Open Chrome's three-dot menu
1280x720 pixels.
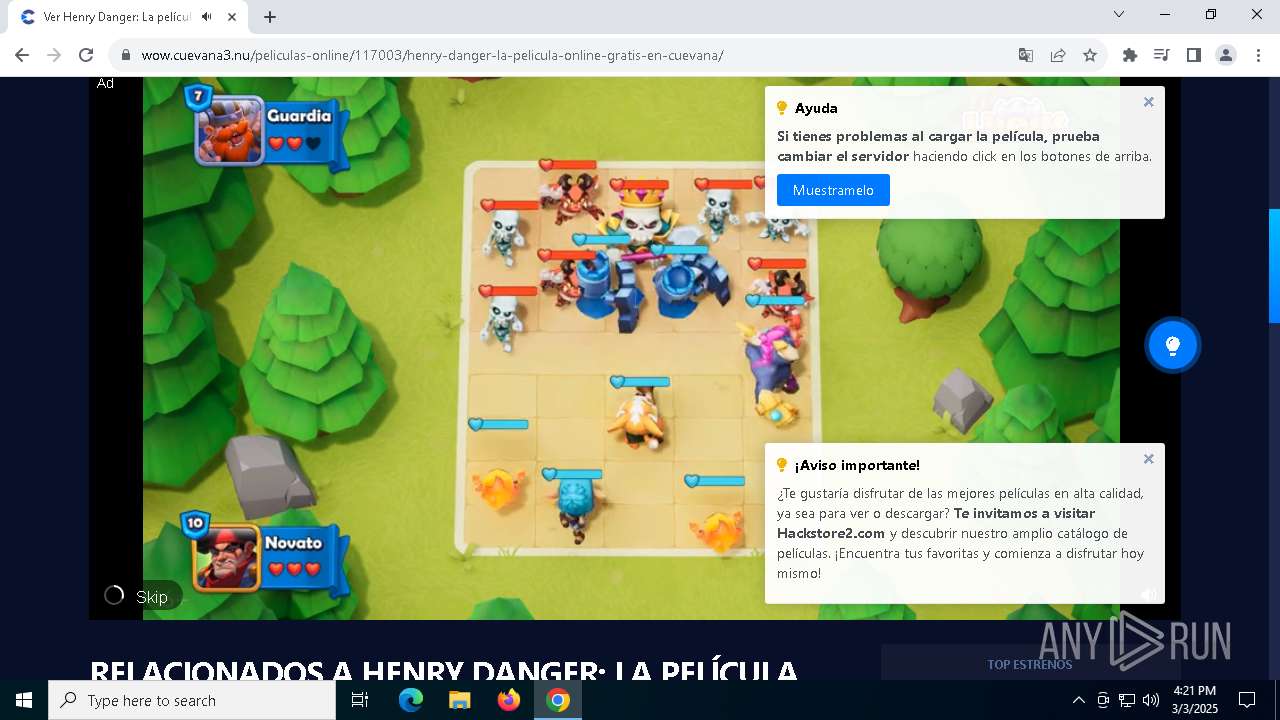1258,55
